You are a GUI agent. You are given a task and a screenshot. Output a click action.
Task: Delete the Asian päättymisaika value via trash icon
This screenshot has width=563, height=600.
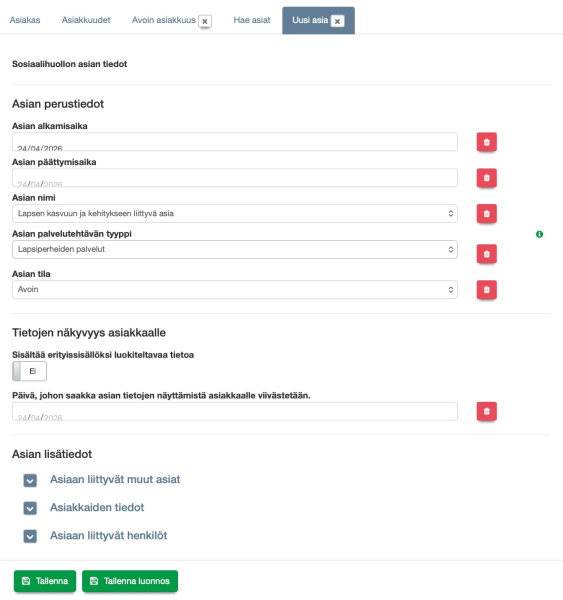(x=486, y=178)
